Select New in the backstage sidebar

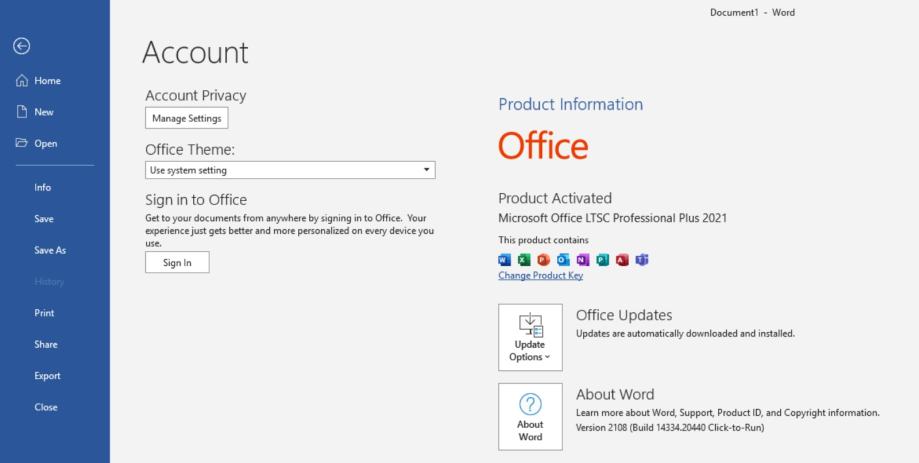[x=35, y=112]
